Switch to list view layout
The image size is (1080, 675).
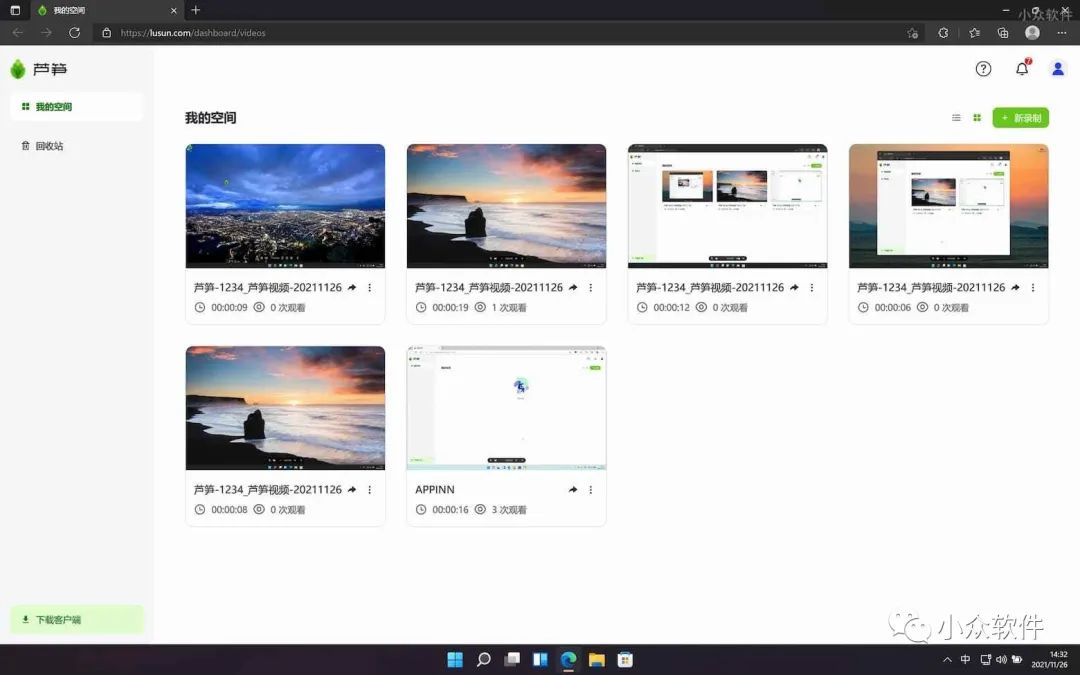pyautogui.click(x=956, y=118)
